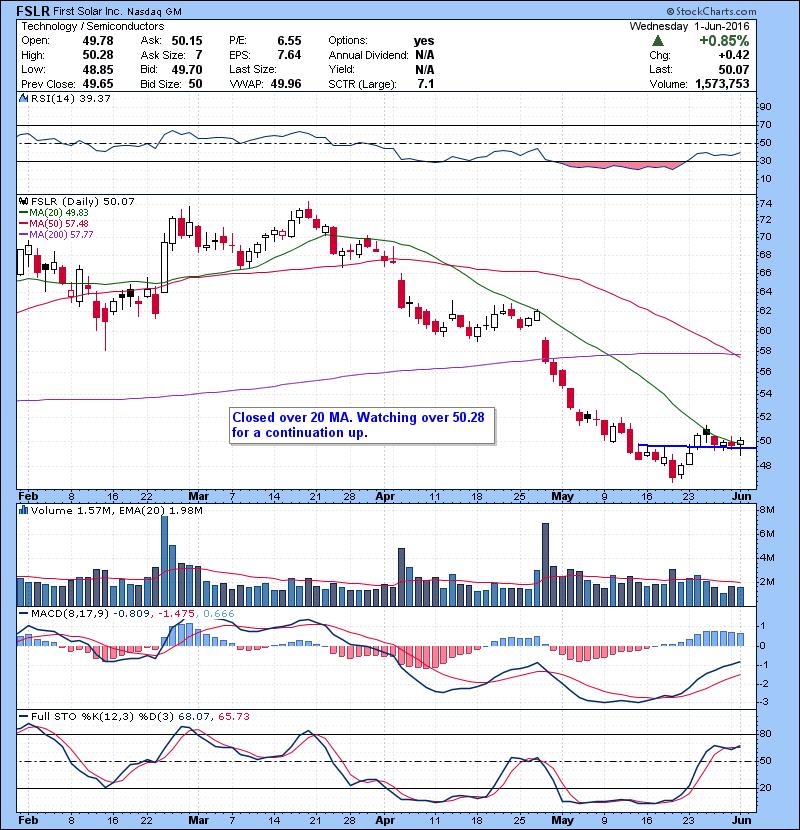Select the High value 50.28 in quote table
The height and width of the screenshot is (830, 800).
pos(98,55)
